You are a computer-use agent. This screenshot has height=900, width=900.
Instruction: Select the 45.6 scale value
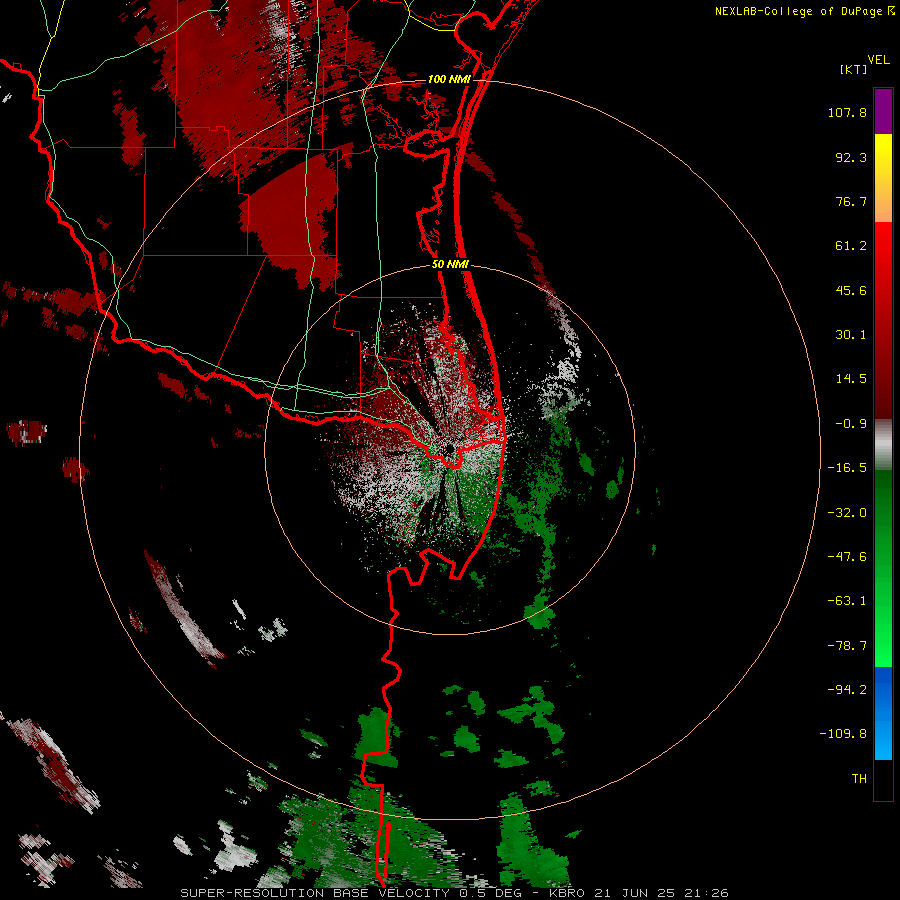(x=851, y=290)
